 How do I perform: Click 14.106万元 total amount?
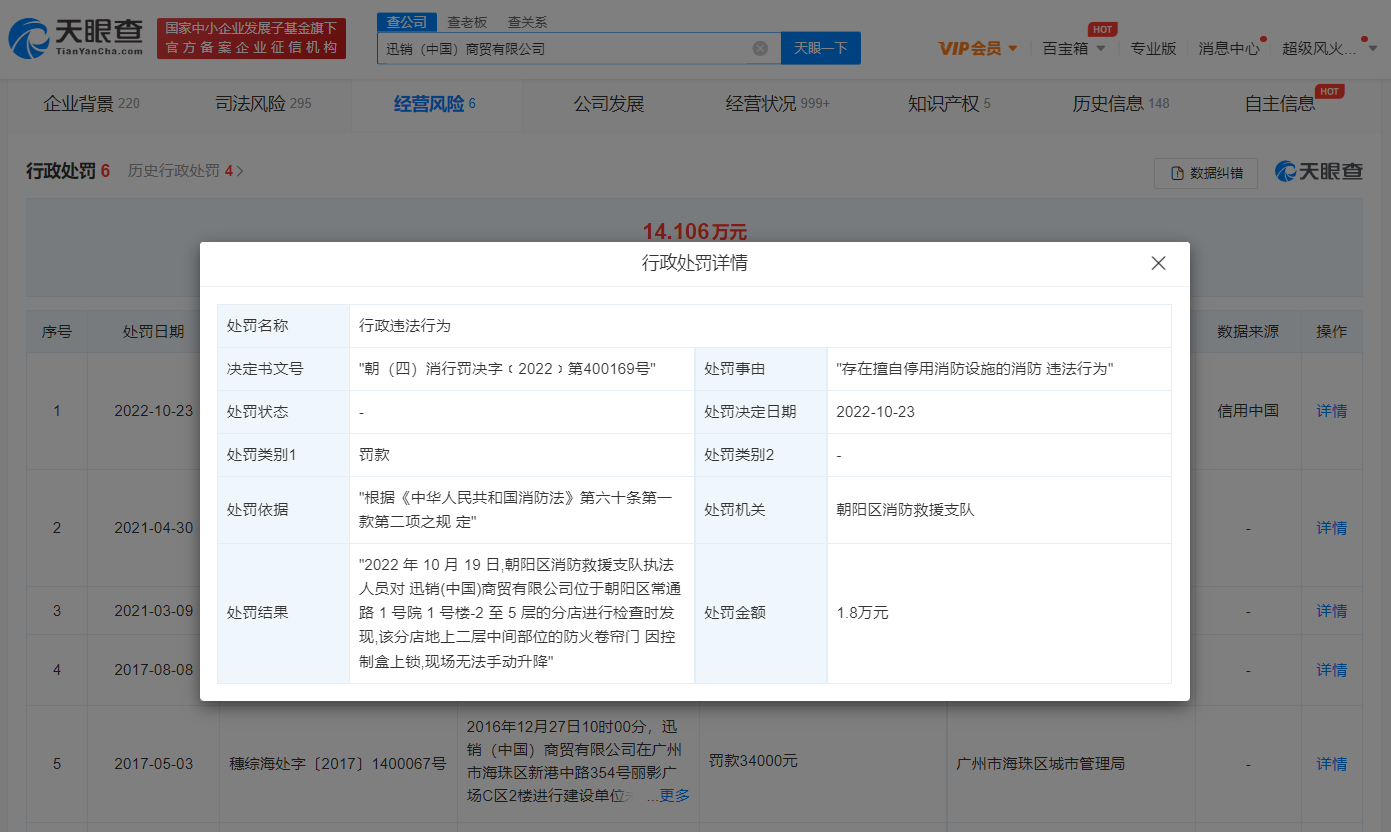pos(695,232)
